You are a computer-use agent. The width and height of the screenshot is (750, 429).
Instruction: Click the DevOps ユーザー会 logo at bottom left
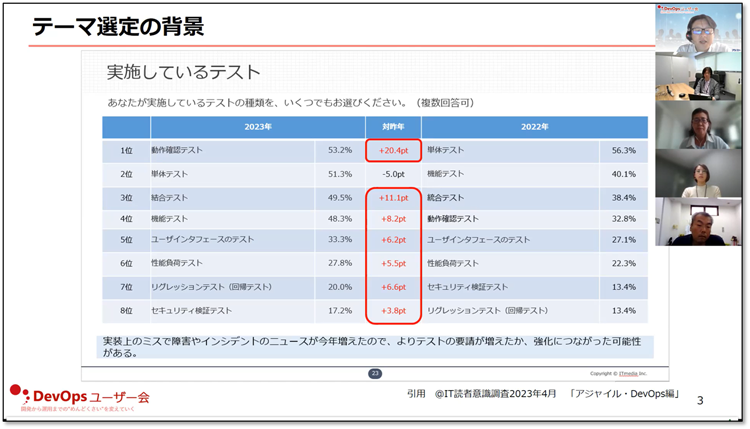click(x=78, y=399)
